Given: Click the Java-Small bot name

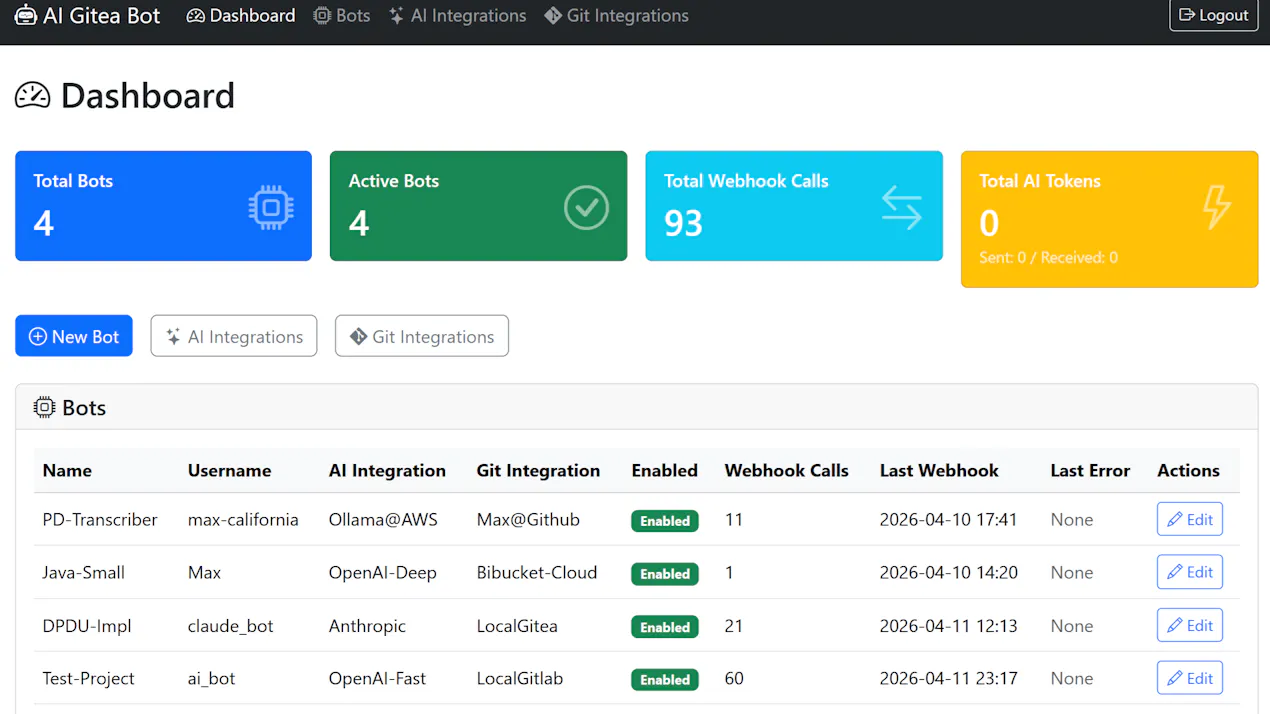Looking at the screenshot, I should 84,572.
